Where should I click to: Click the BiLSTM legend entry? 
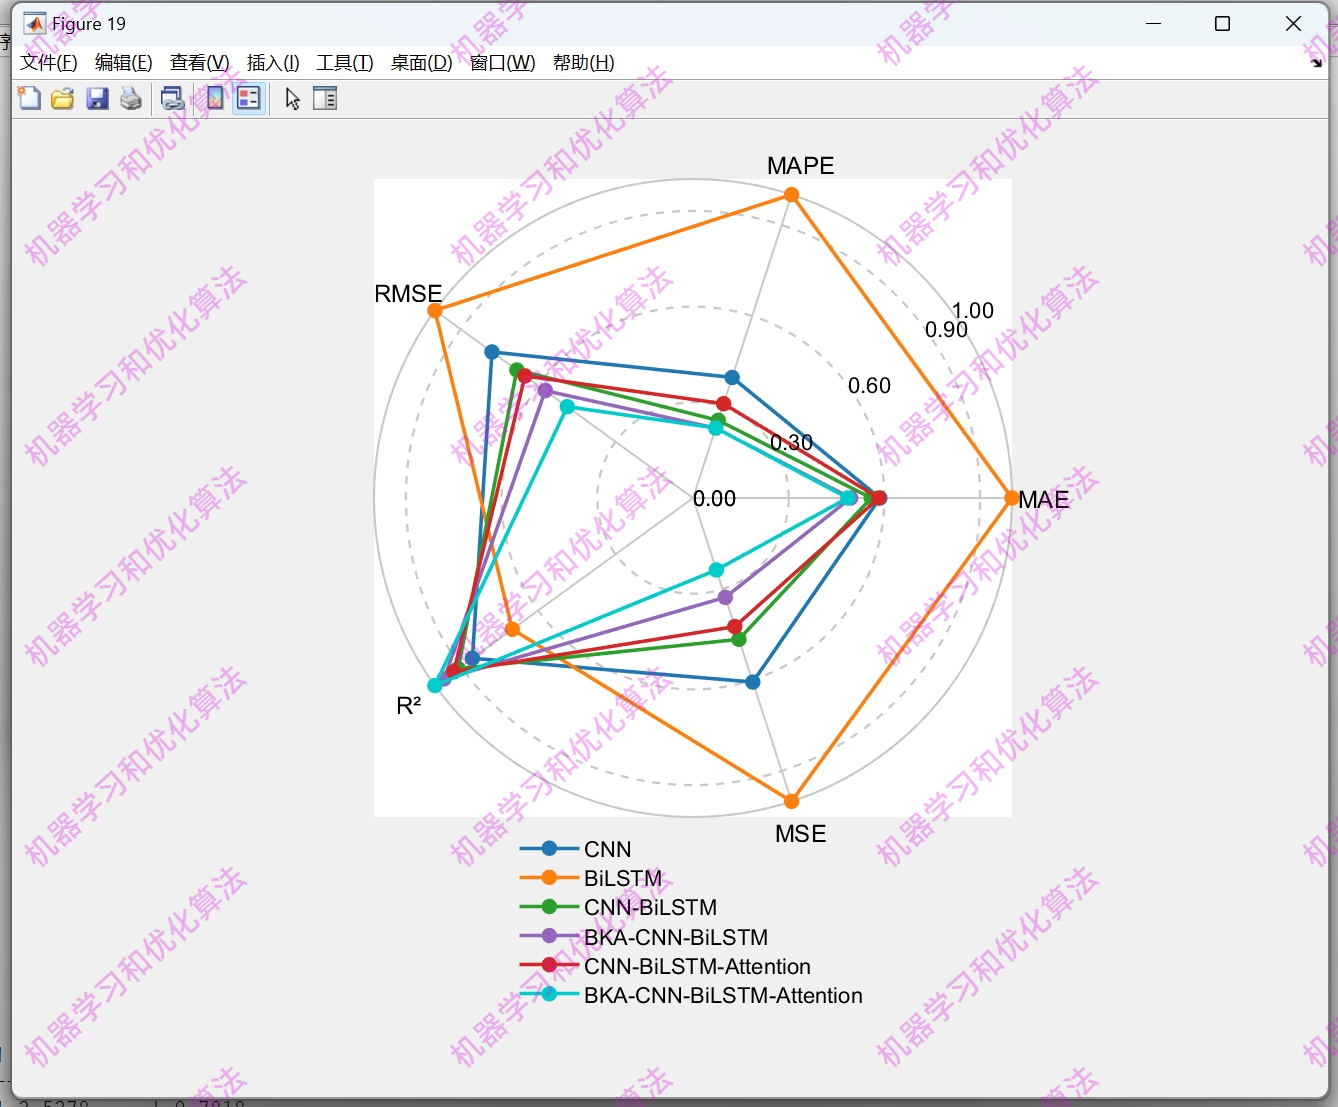tap(591, 878)
